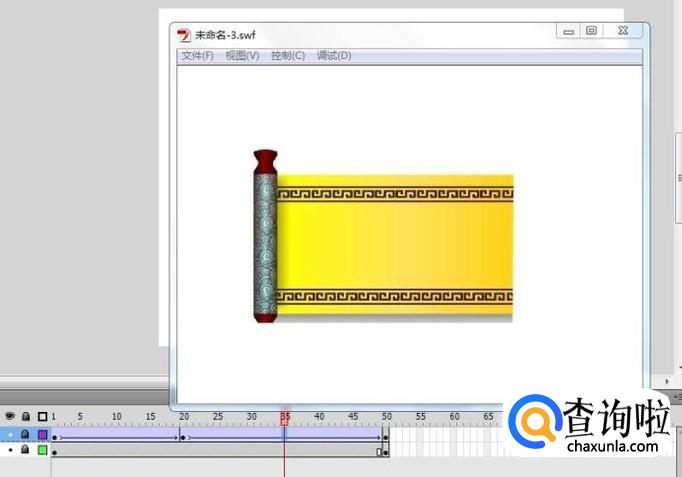This screenshot has width=682, height=477.
Task: Select the keyframe at frame 20 on top layer
Action: click(x=181, y=436)
